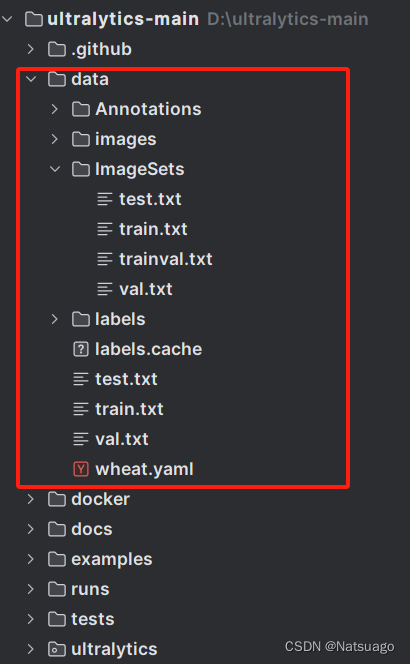Click the ImageSets folder icon
Screen dimensions: 410x664
click(x=81, y=169)
